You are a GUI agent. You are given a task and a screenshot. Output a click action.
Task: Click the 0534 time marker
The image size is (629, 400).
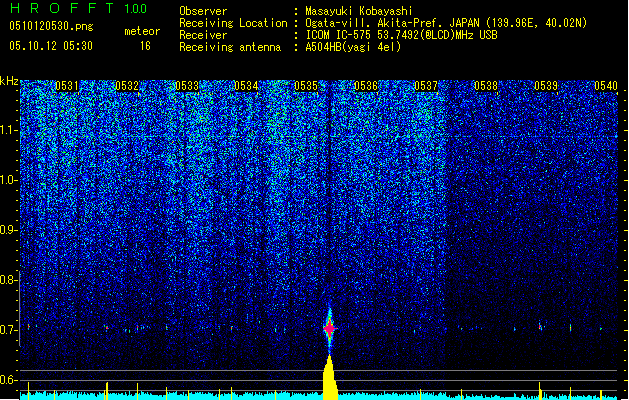[246, 86]
